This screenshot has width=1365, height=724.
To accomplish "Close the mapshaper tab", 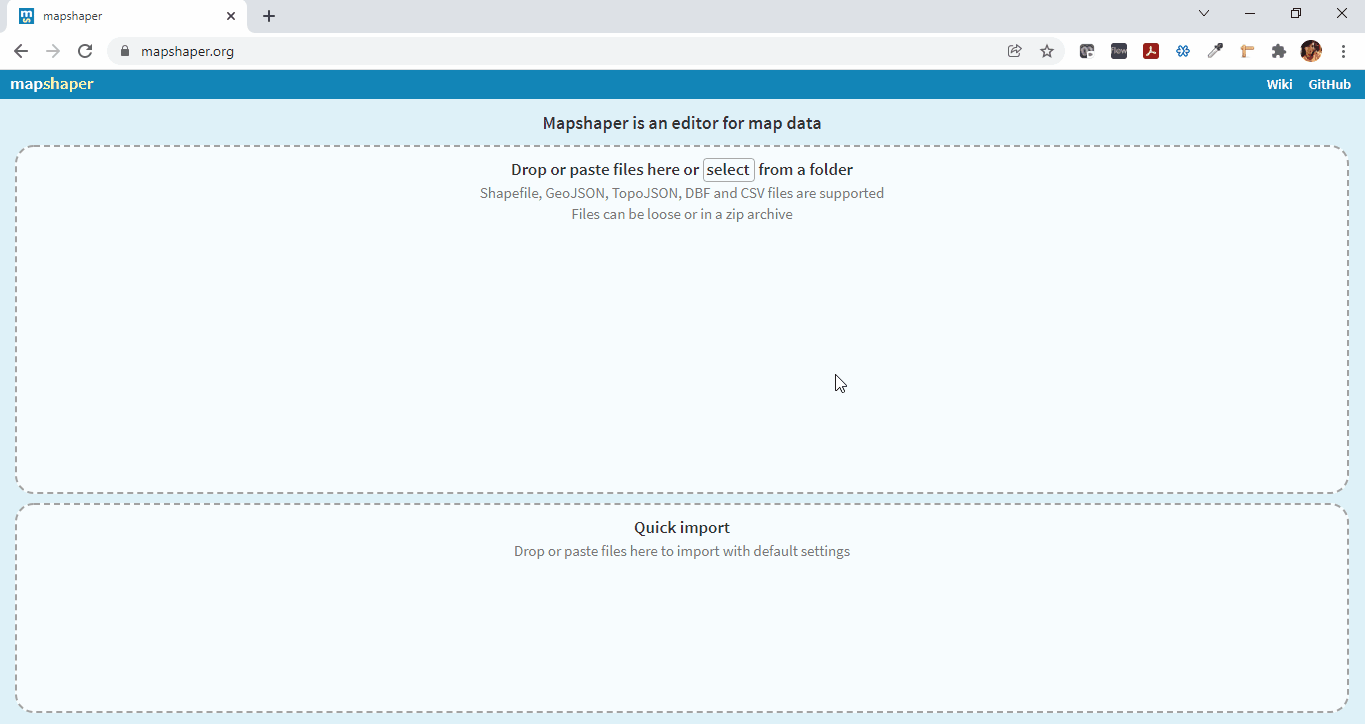I will coord(231,16).
